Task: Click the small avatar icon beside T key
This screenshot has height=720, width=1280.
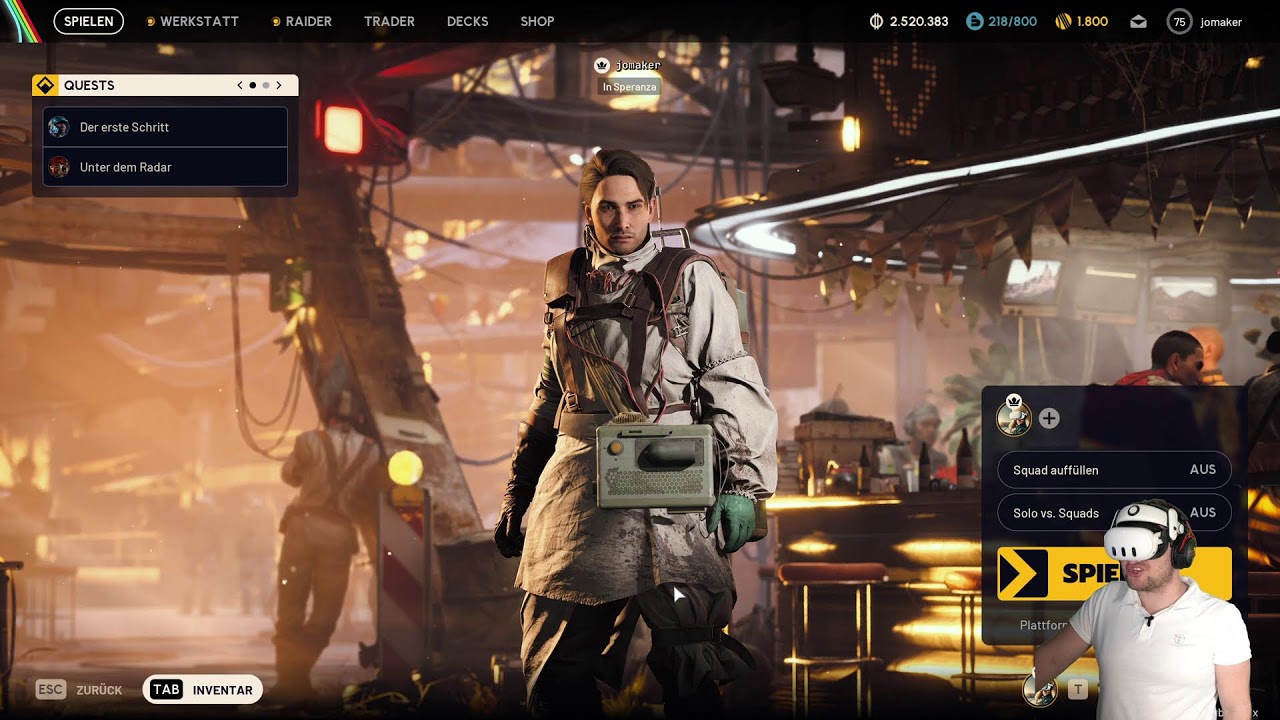Action: point(1040,689)
